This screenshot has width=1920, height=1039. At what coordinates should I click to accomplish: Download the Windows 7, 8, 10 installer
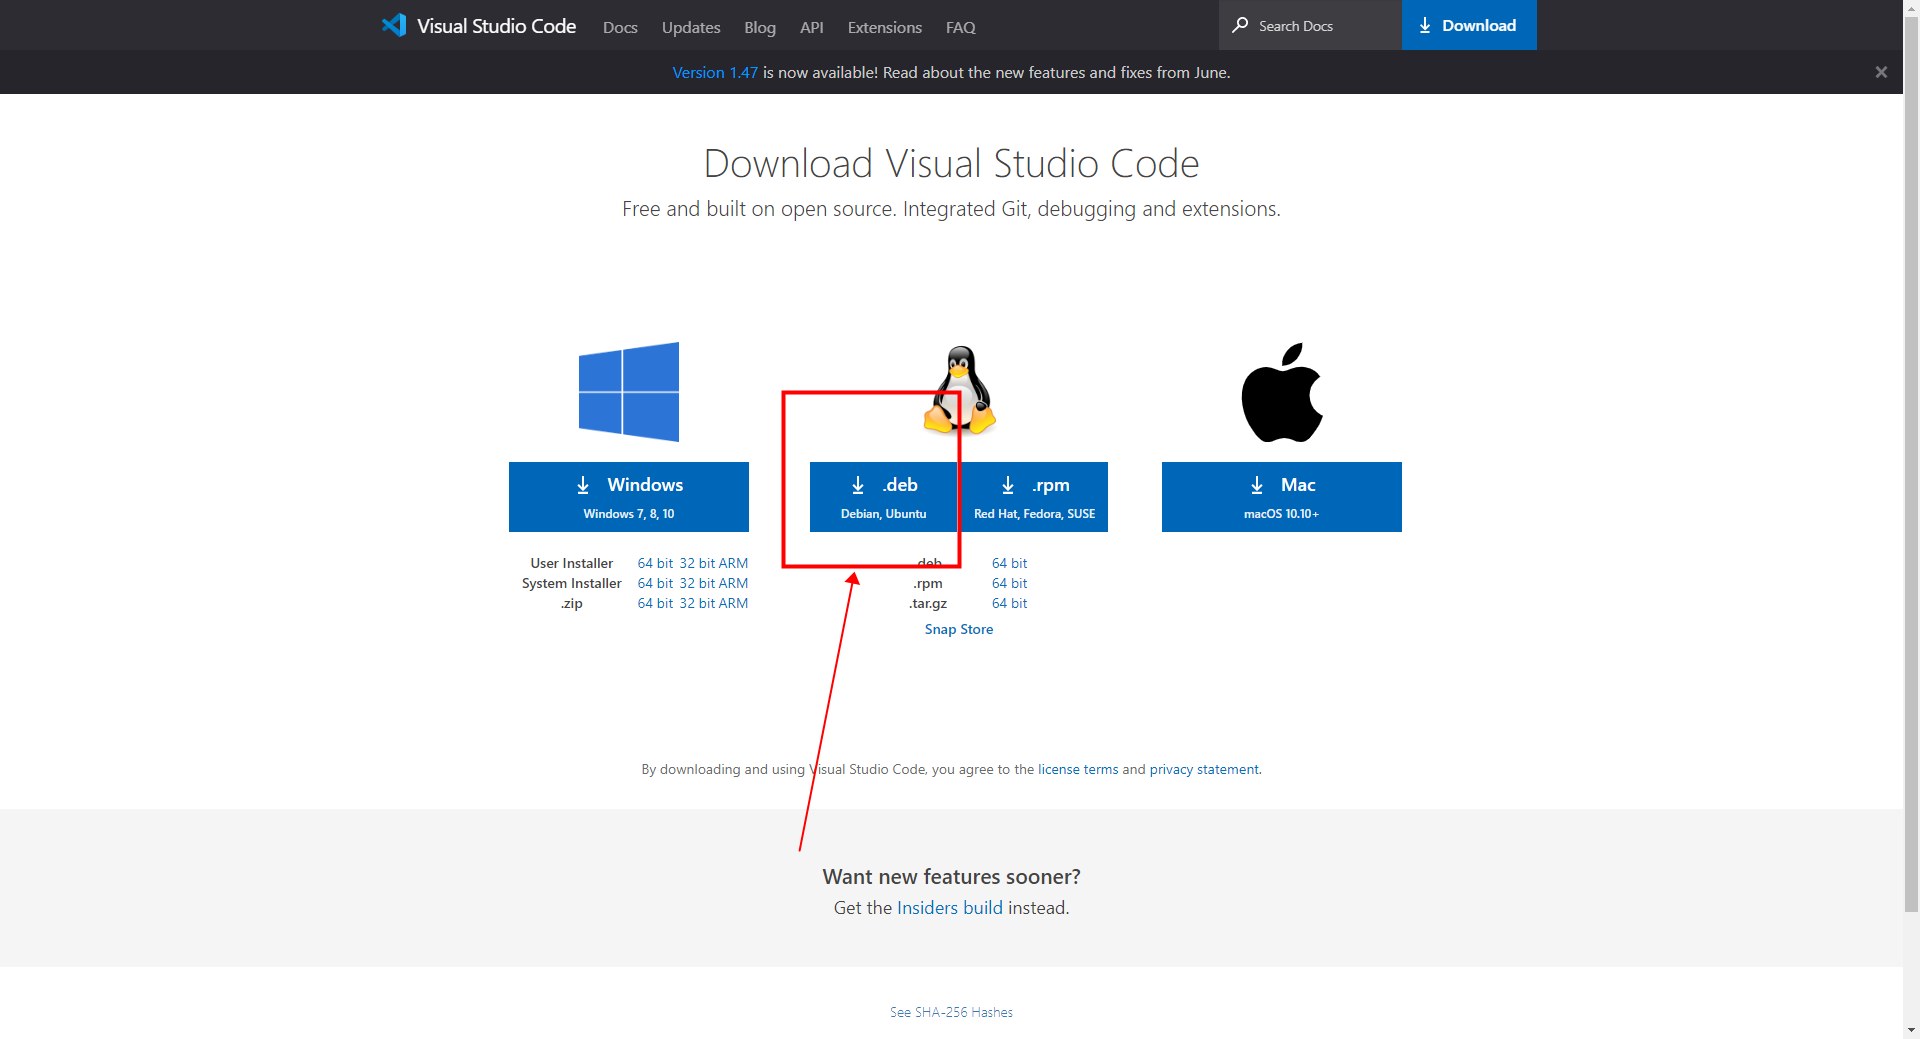tap(629, 497)
